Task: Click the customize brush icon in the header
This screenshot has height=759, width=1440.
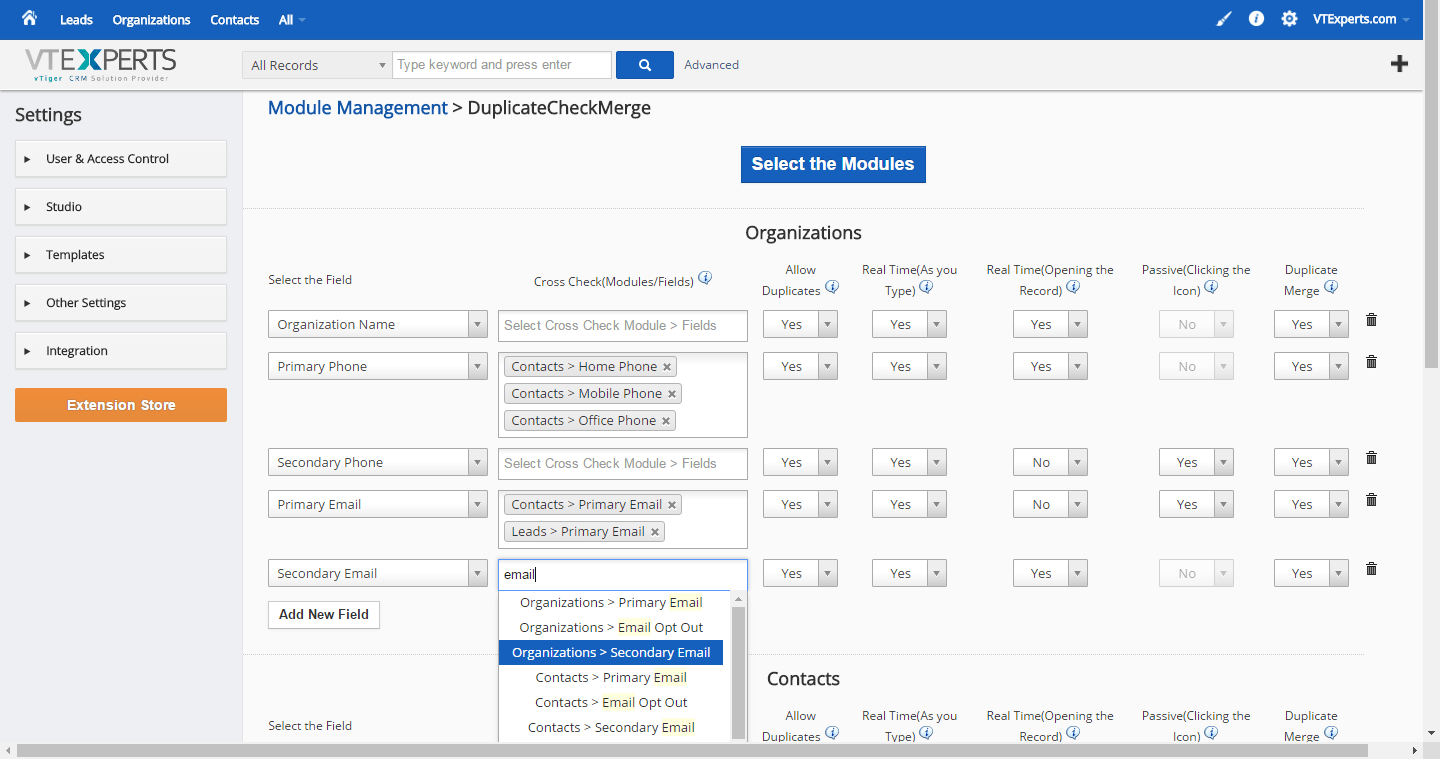Action: point(1223,18)
